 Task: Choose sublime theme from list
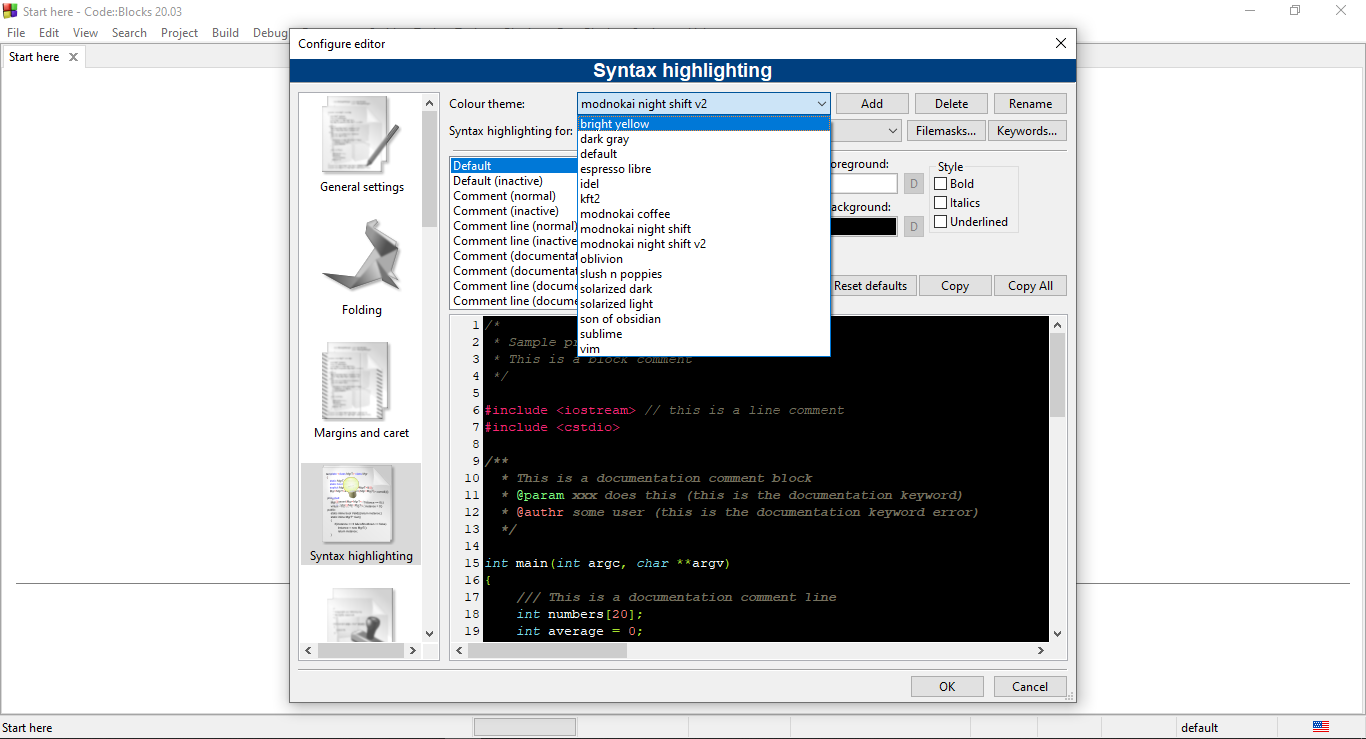[x=704, y=334]
